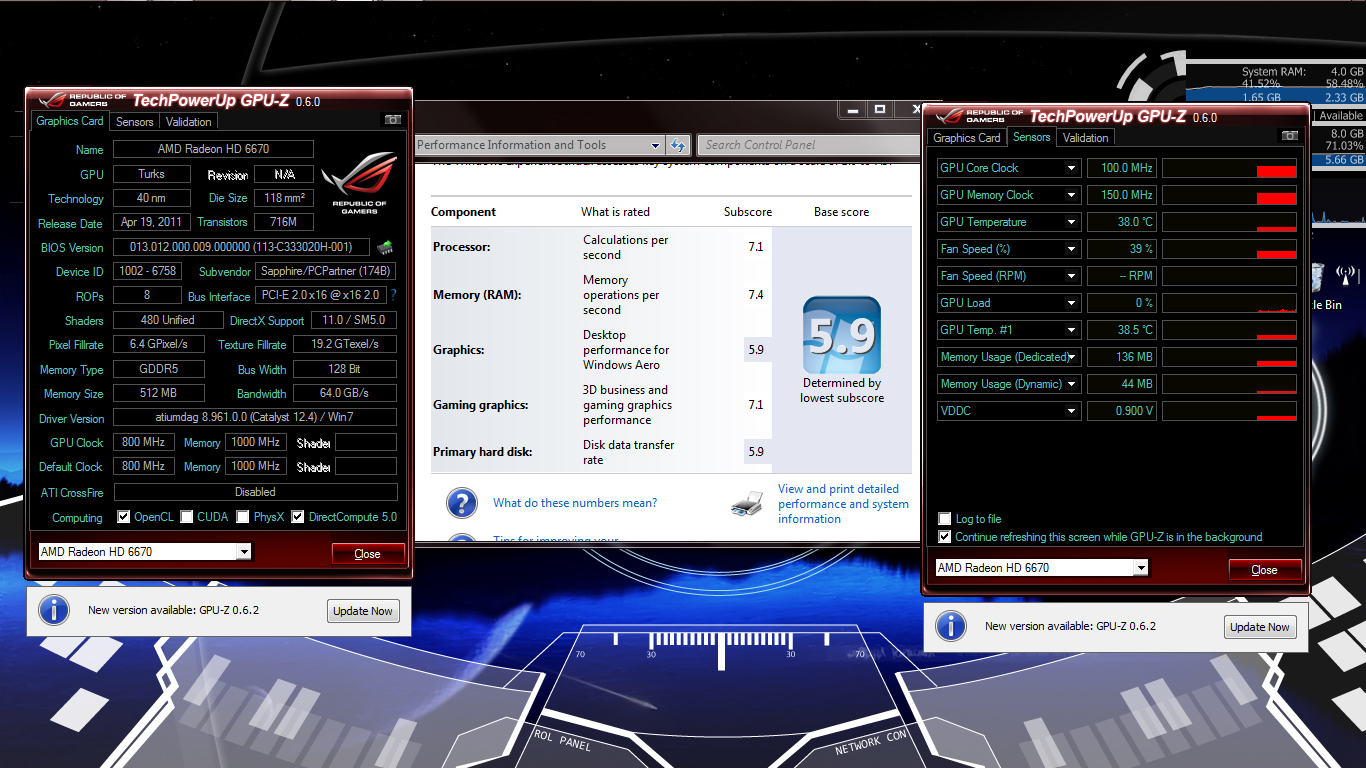
Task: Click Update Now in left update notification
Action: coord(363,611)
